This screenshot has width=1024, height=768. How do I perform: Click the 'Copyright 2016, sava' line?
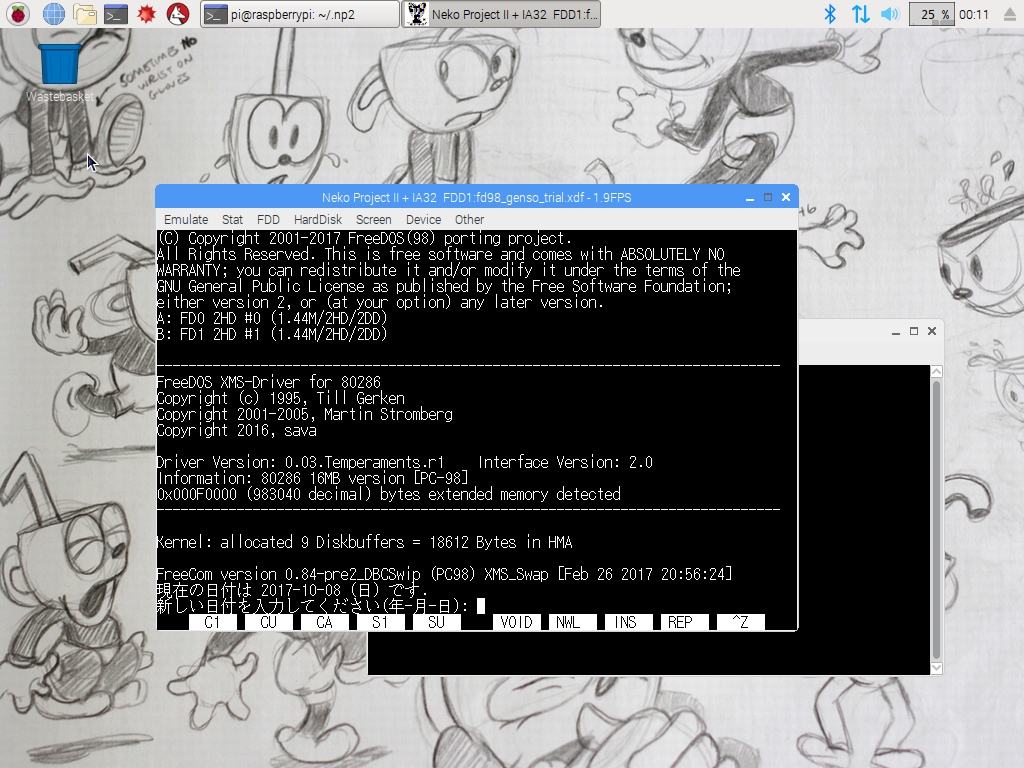coord(236,430)
